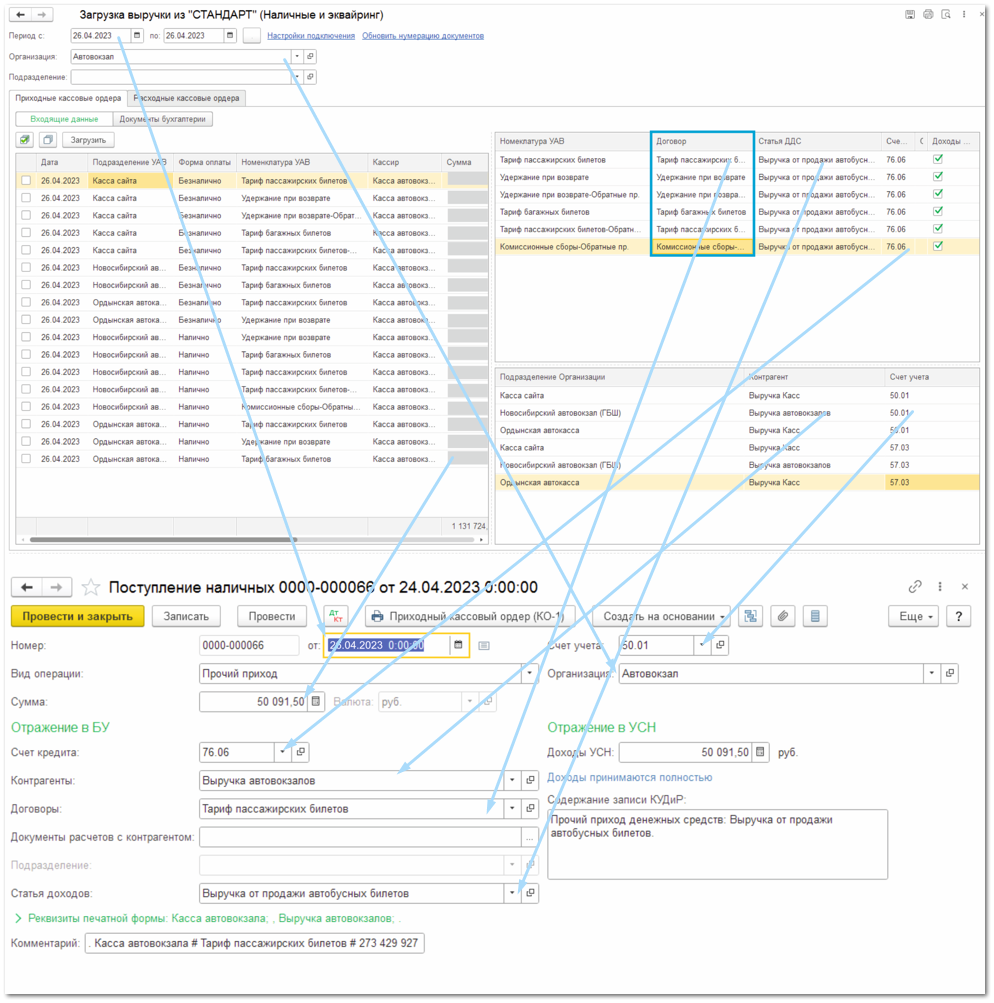Expand Реквизиты печатной формы section
Image resolution: width=994 pixels, height=1003 pixels.
18,917
